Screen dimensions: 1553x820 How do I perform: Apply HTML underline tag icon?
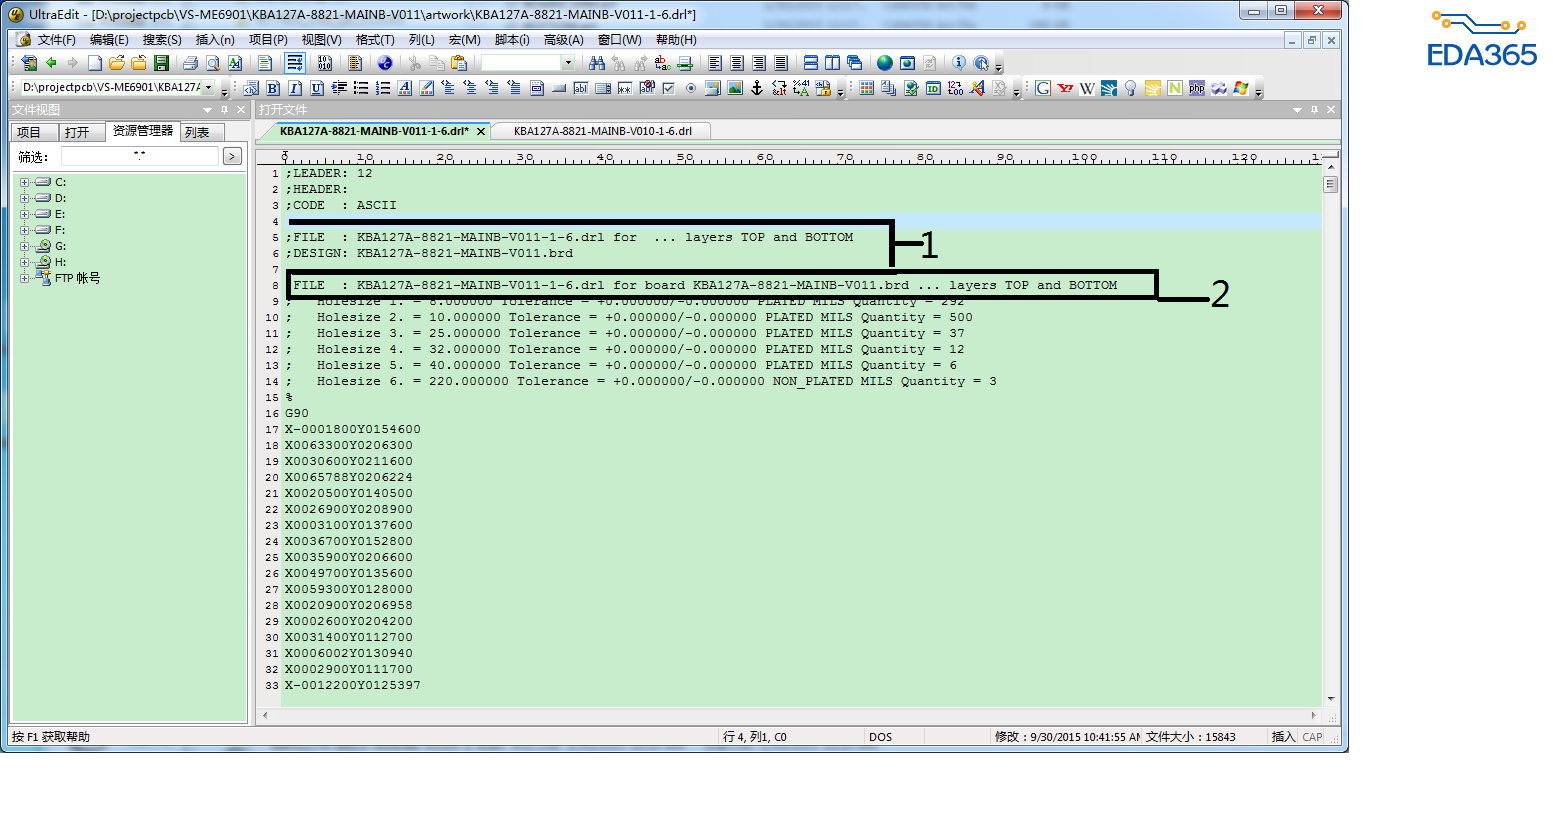coord(317,88)
